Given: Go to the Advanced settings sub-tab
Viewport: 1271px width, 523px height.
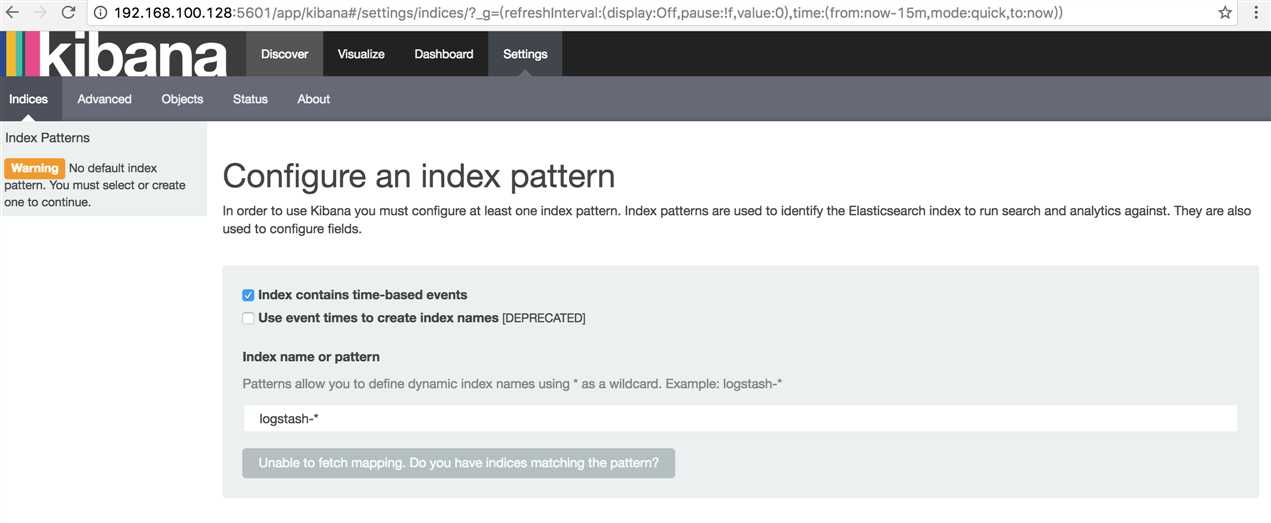Looking at the screenshot, I should coord(104,99).
